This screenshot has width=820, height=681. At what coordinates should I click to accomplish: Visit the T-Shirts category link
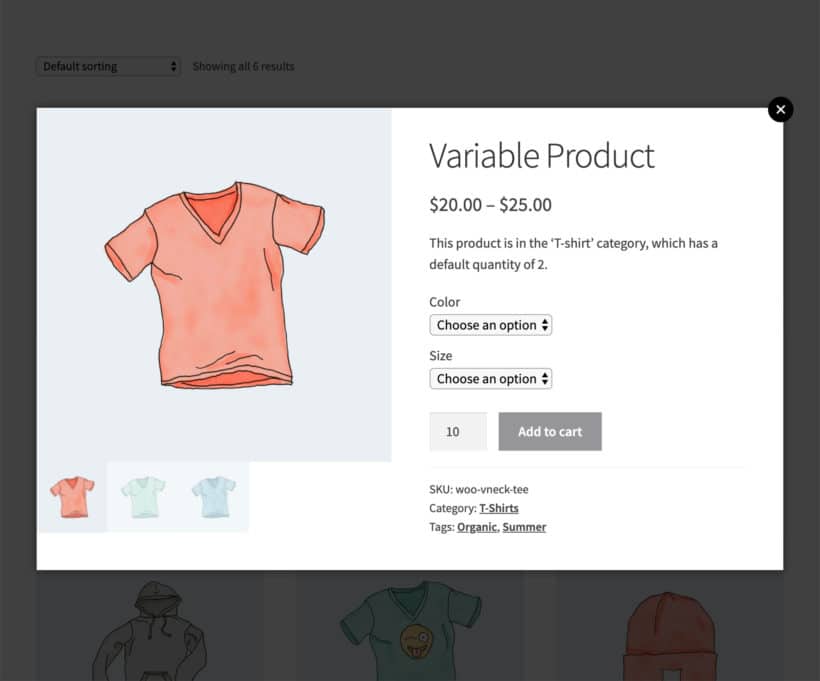tap(499, 508)
